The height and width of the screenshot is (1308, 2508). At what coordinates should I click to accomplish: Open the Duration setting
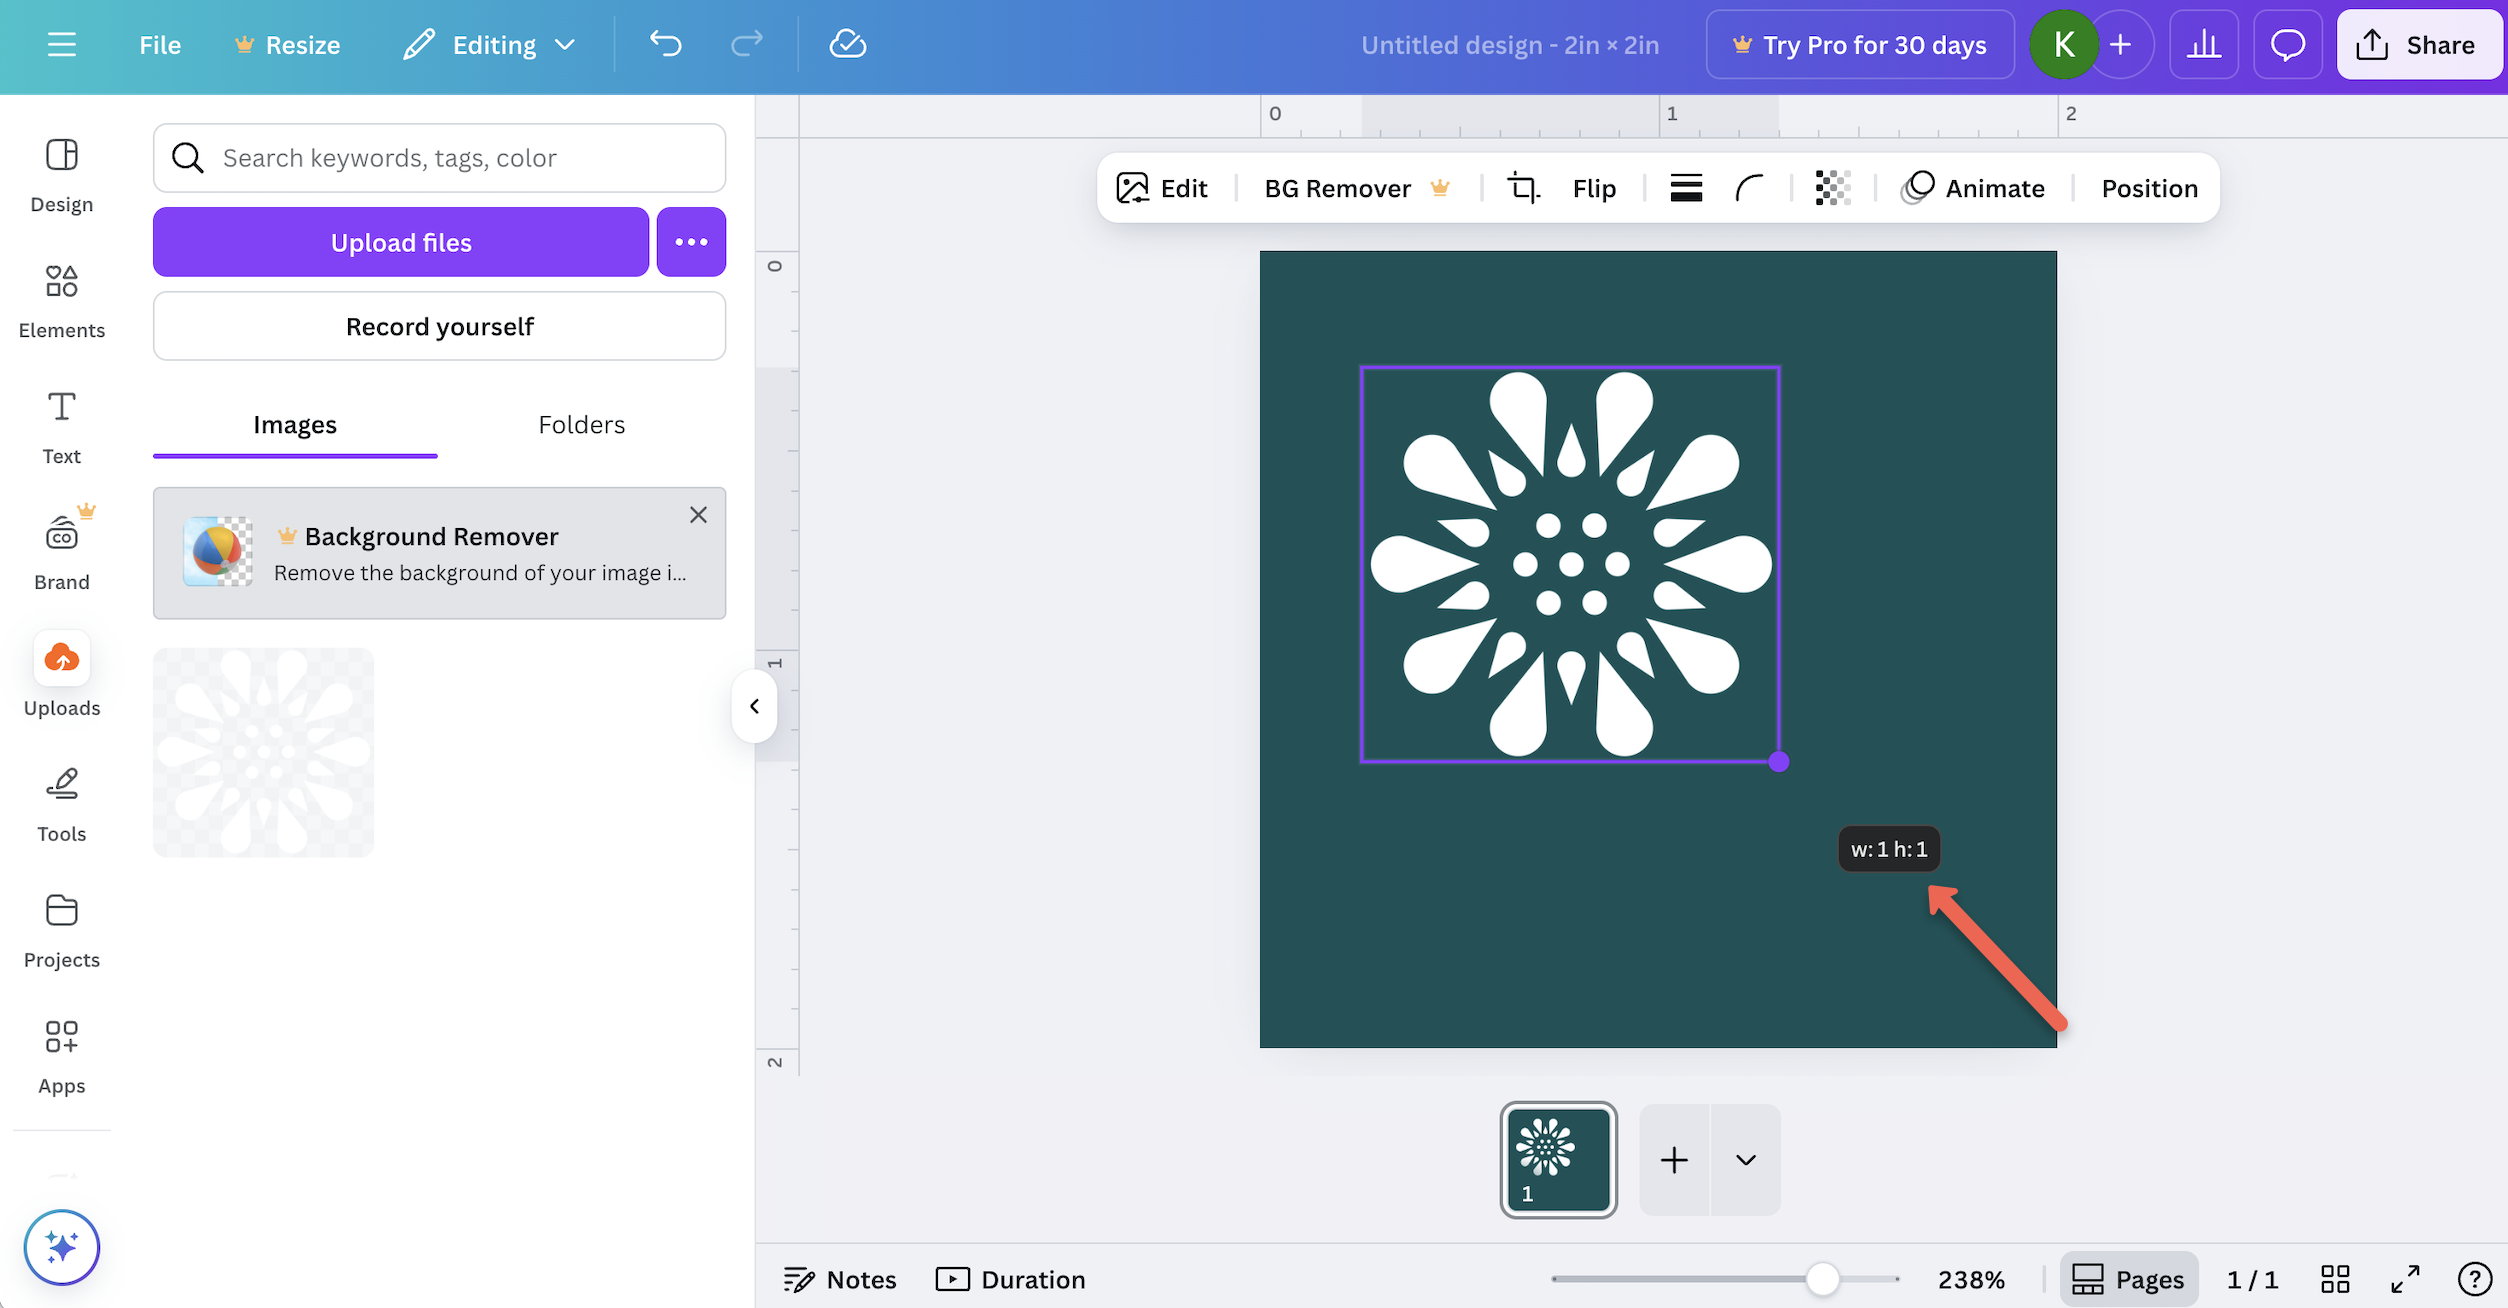pyautogui.click(x=1010, y=1279)
